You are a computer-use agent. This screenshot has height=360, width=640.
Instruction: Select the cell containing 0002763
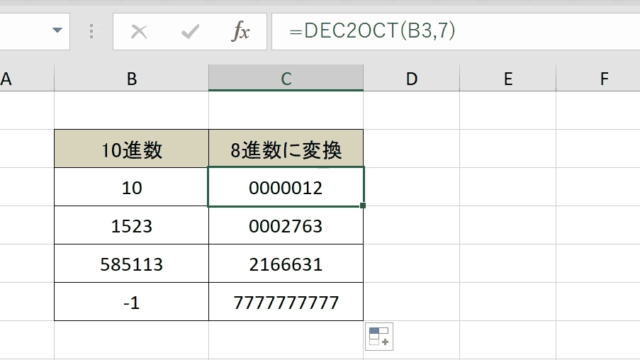point(286,225)
